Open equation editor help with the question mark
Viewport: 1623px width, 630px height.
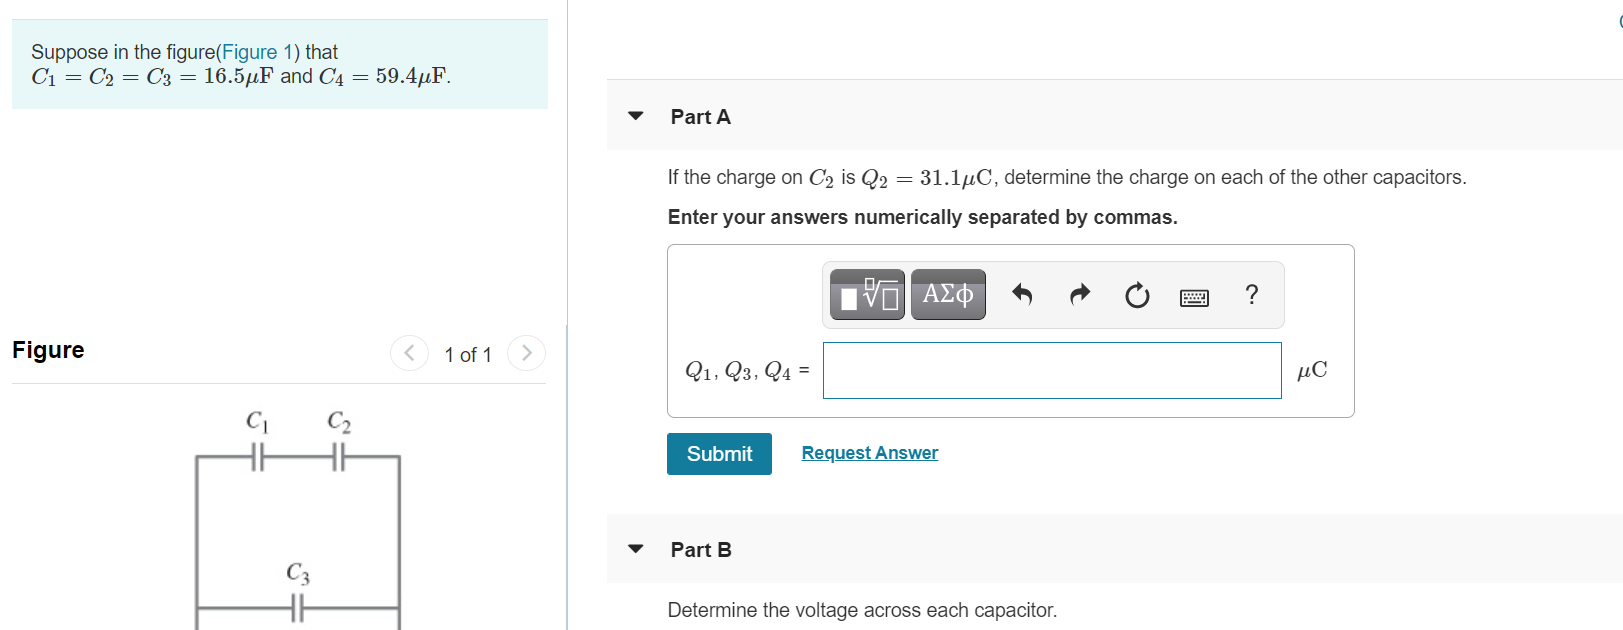[x=1251, y=294]
